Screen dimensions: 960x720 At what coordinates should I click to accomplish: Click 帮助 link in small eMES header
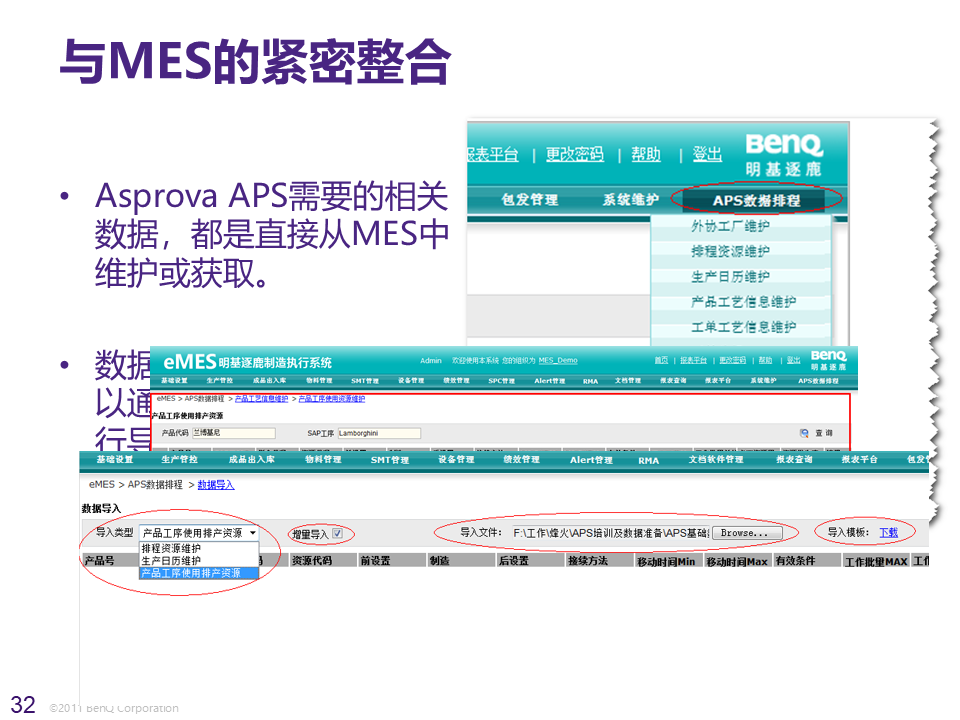[765, 361]
